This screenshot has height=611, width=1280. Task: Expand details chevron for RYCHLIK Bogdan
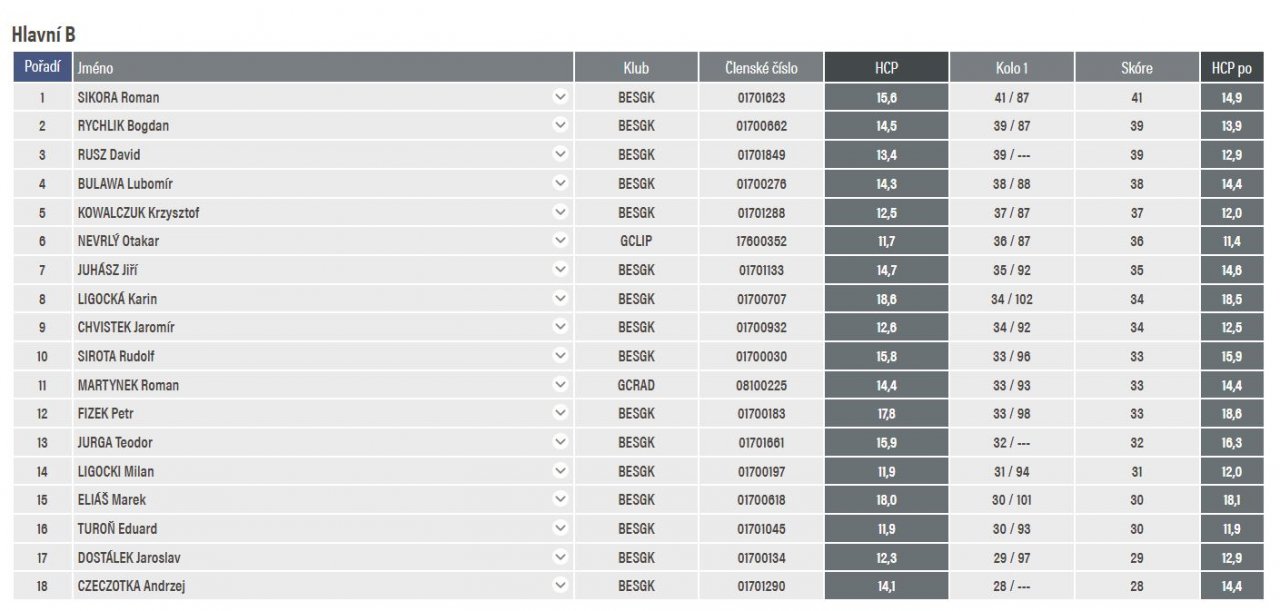point(560,126)
